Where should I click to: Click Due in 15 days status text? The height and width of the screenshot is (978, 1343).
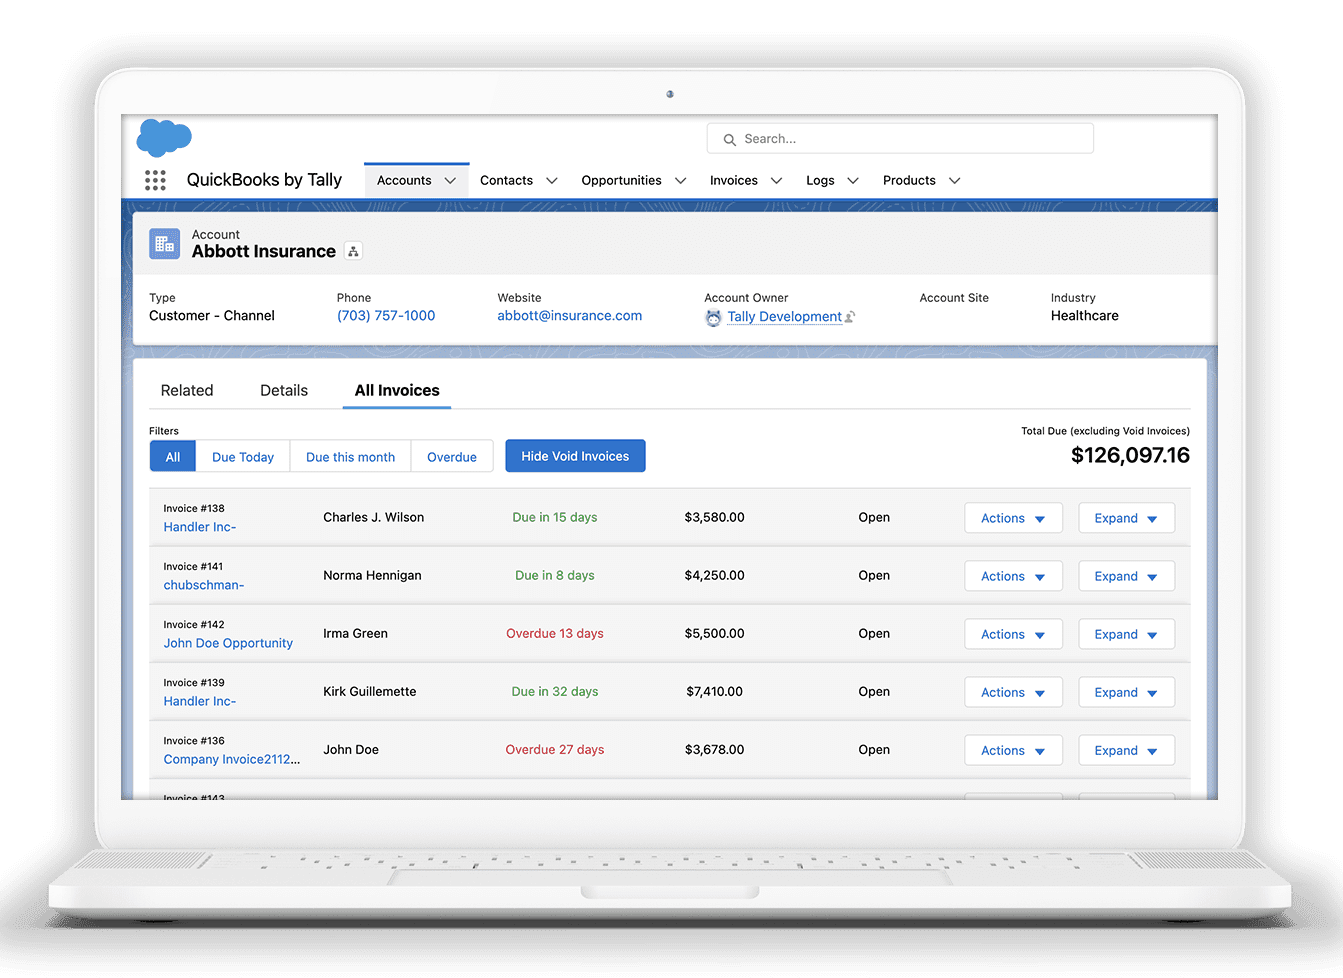(555, 518)
